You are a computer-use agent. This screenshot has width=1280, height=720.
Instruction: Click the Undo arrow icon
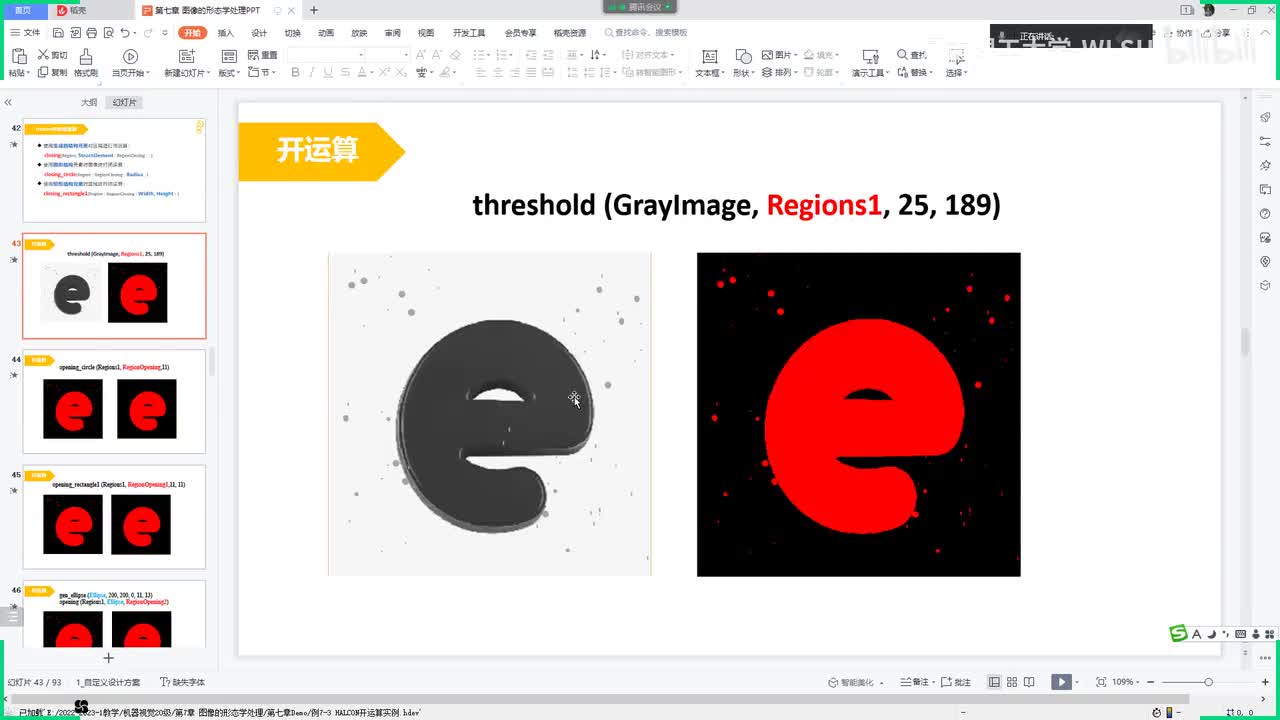coord(125,32)
